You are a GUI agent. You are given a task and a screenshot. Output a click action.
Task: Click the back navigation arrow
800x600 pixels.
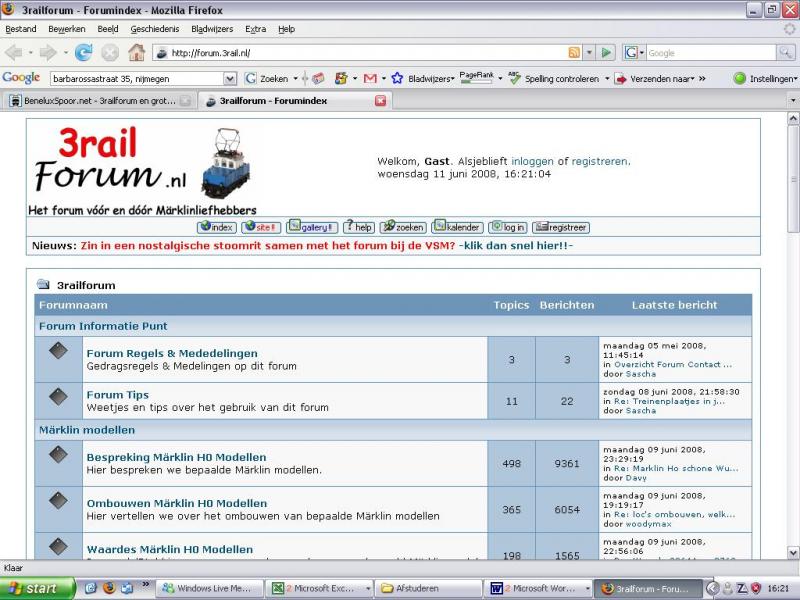coord(16,52)
